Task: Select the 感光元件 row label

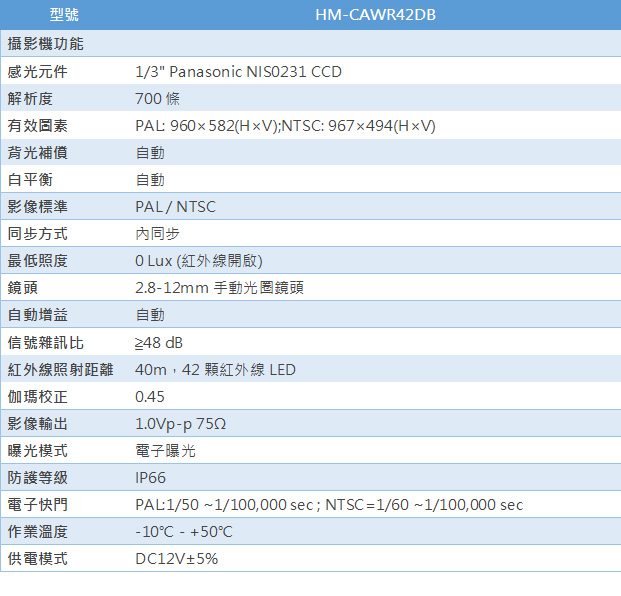Action: click(x=37, y=72)
